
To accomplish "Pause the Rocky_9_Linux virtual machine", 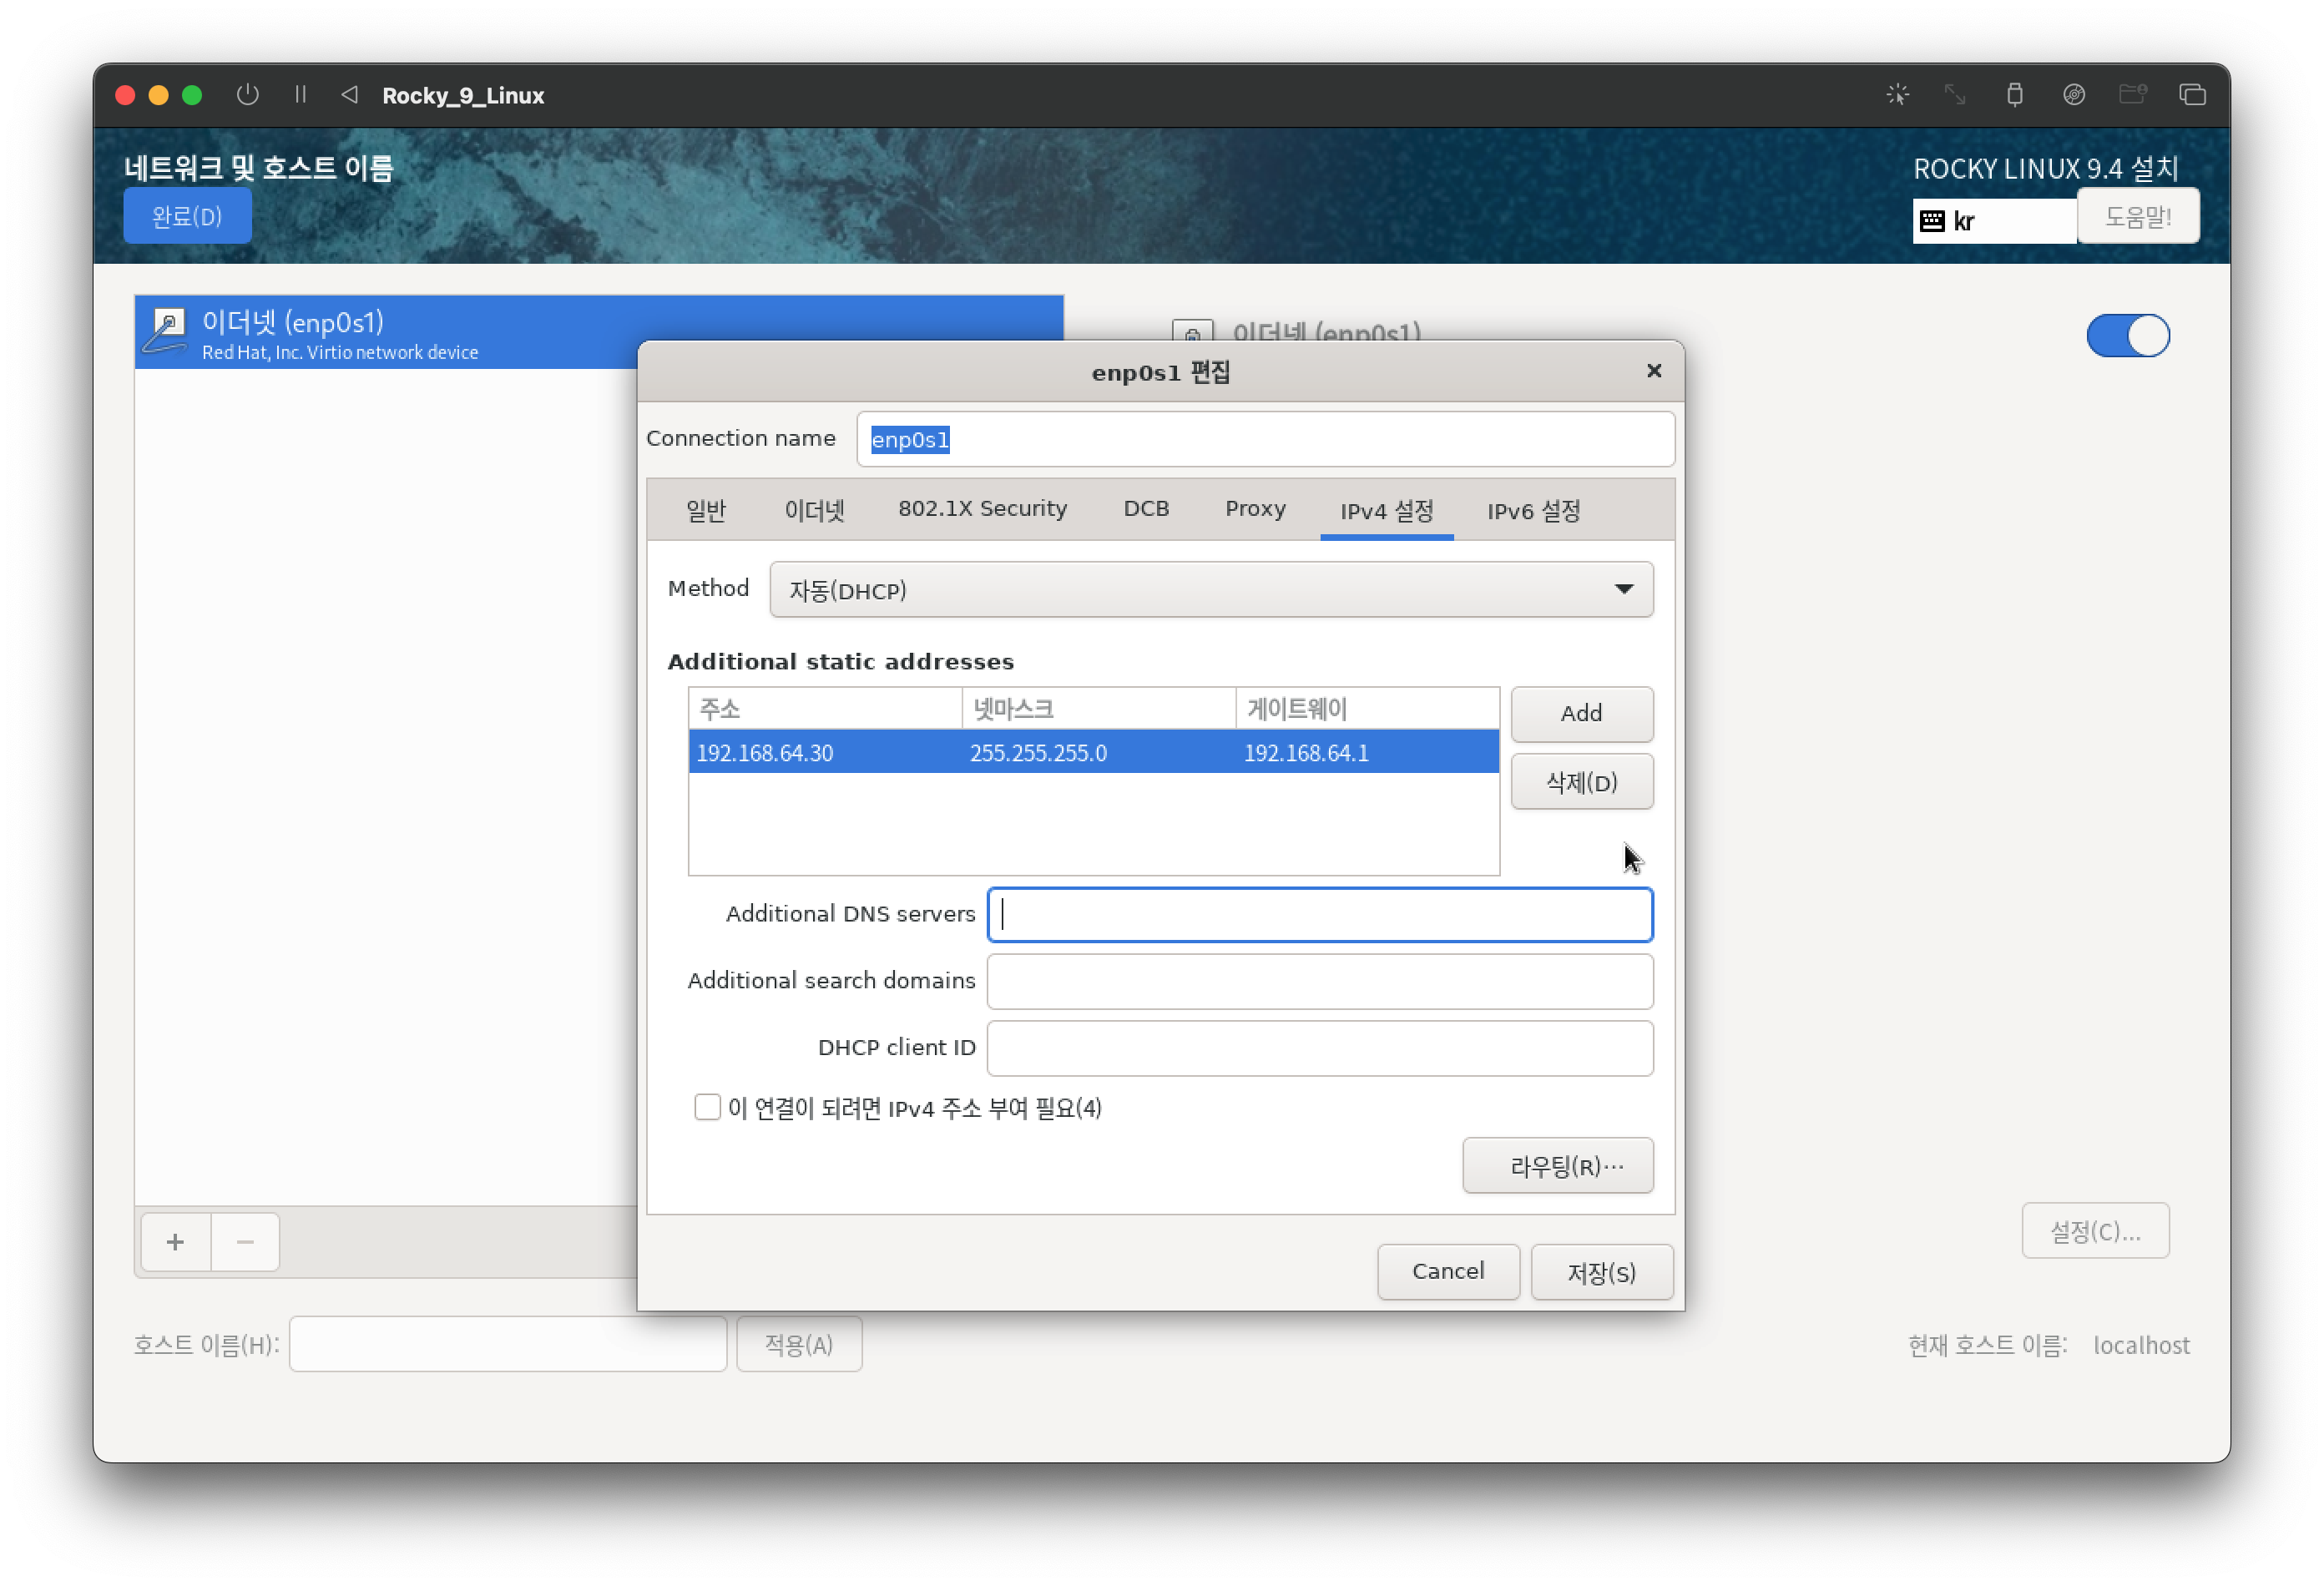I will point(300,95).
